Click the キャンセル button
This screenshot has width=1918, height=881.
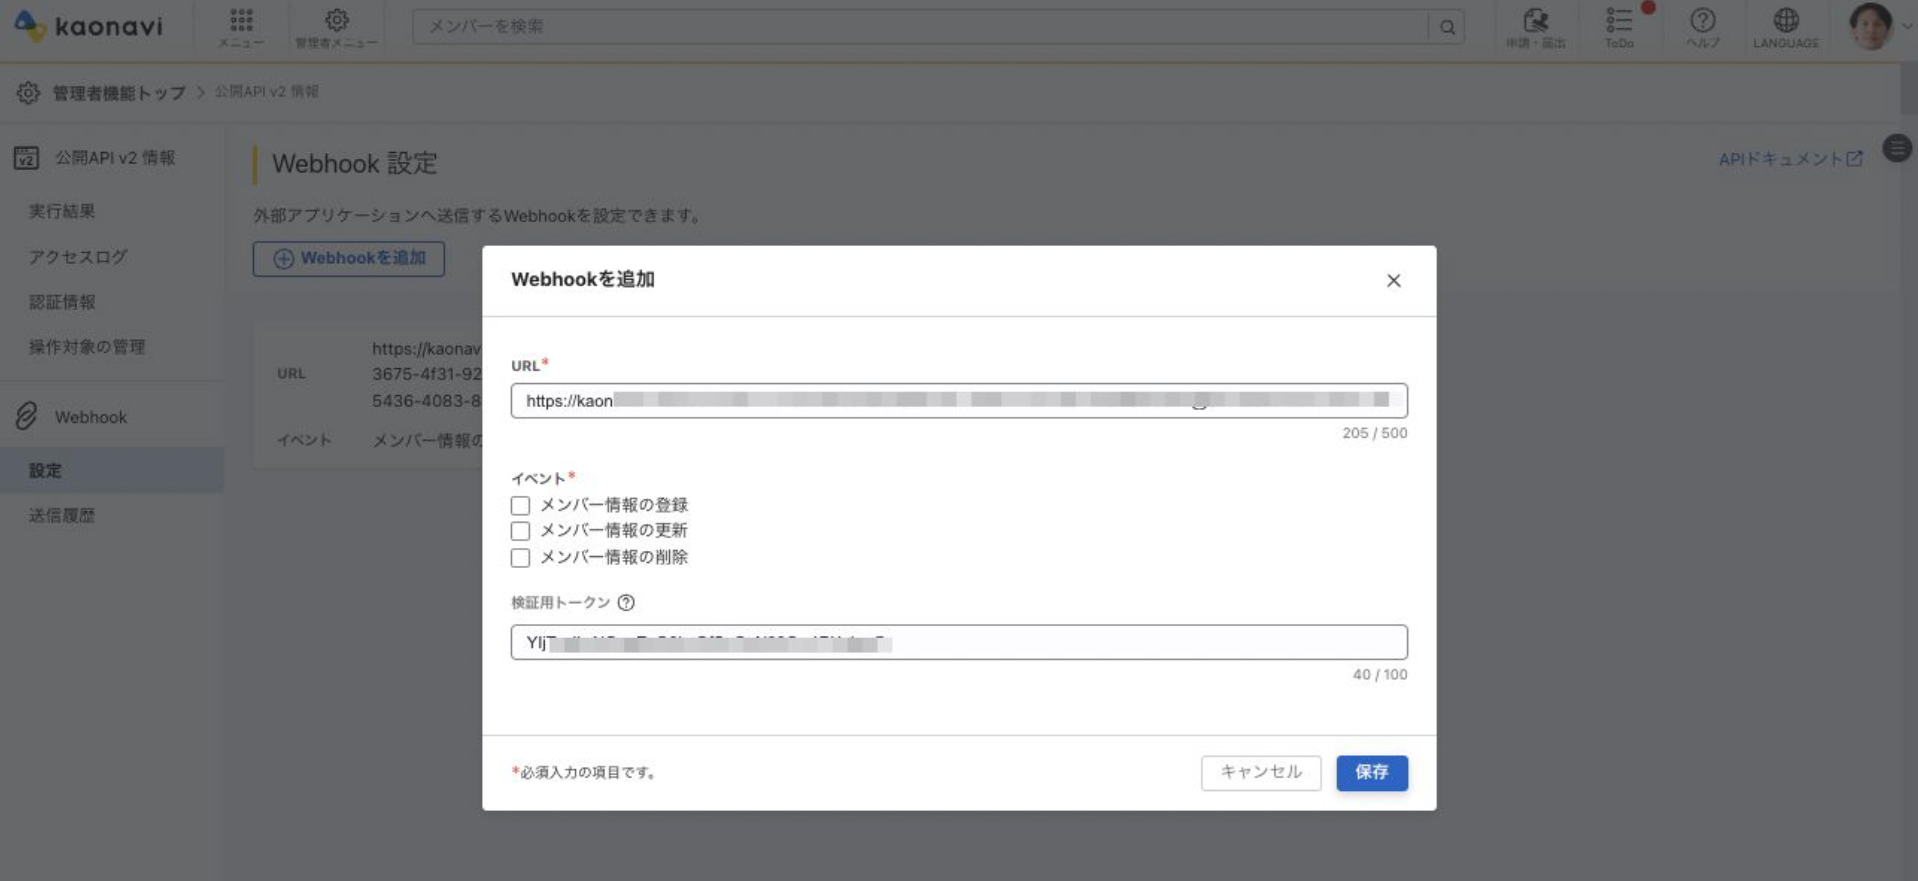[1261, 773]
